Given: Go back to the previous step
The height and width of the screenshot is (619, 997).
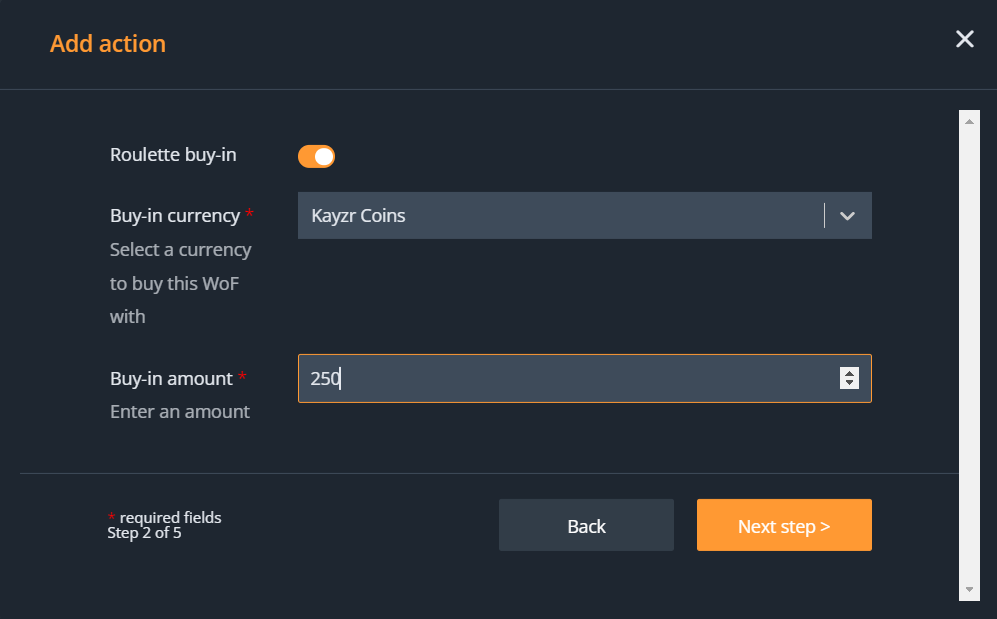Looking at the screenshot, I should [586, 526].
